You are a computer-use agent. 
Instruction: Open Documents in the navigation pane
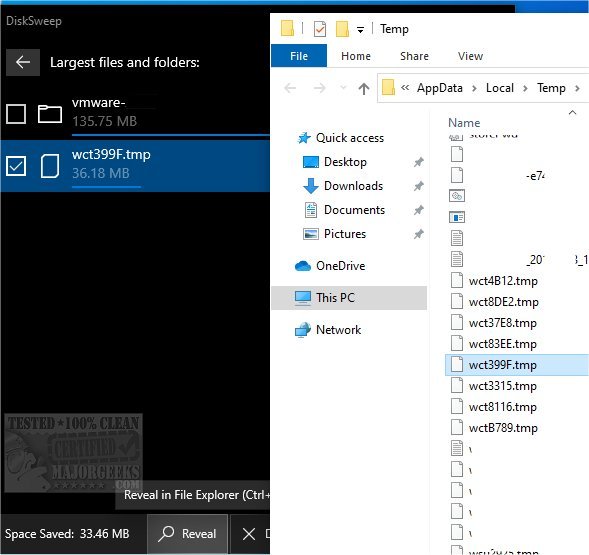click(354, 210)
